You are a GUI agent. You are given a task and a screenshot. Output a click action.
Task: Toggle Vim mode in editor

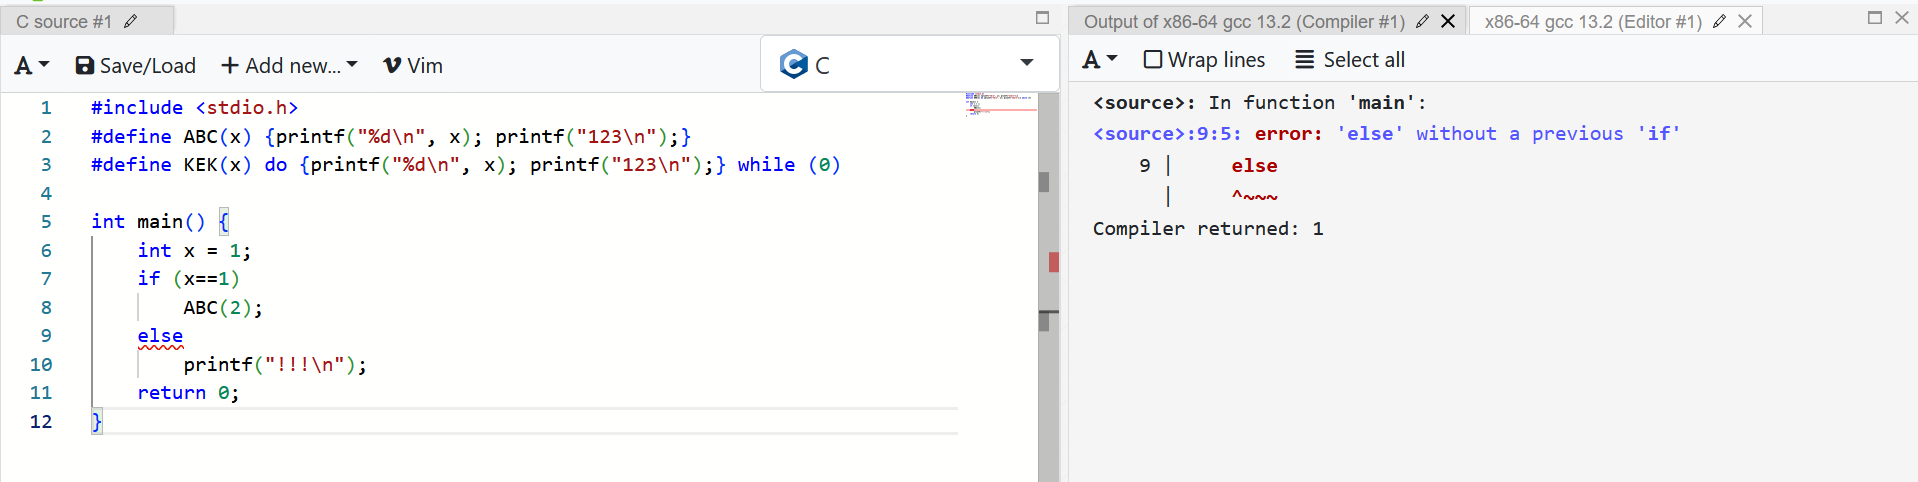pos(413,65)
